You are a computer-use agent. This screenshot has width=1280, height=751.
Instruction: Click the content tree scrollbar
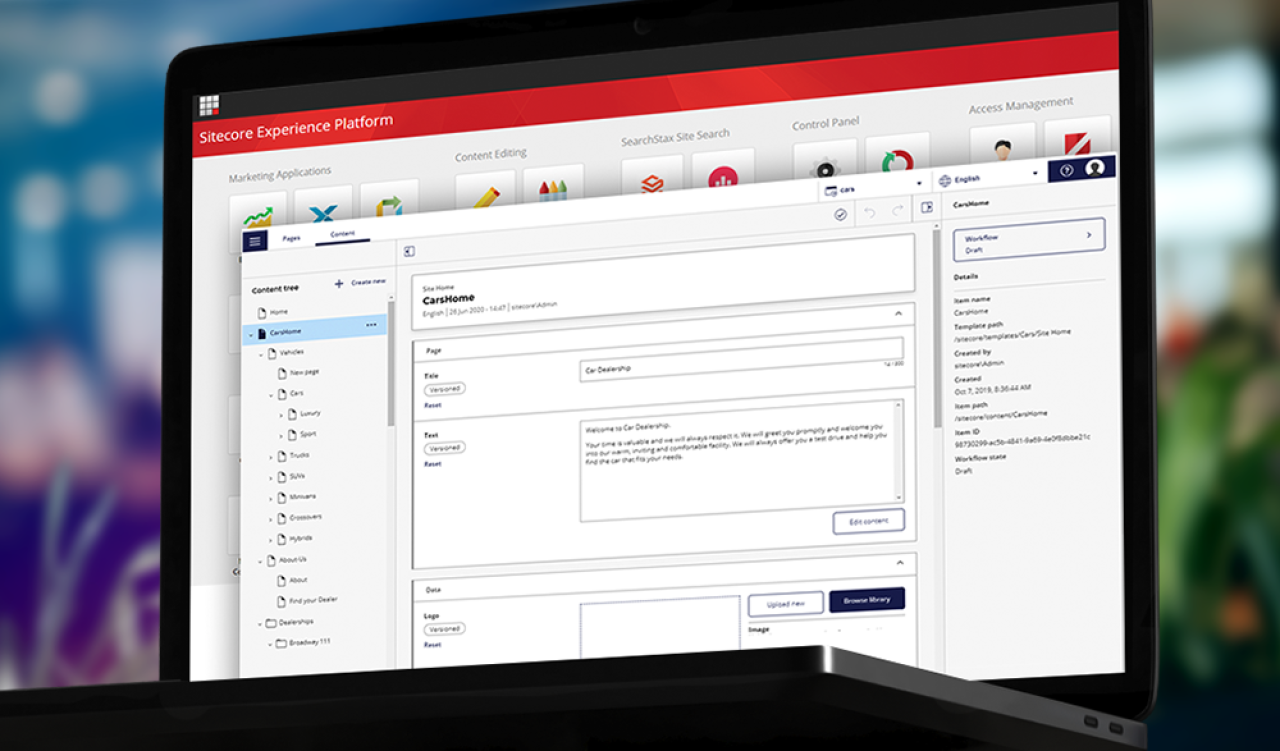[x=391, y=362]
